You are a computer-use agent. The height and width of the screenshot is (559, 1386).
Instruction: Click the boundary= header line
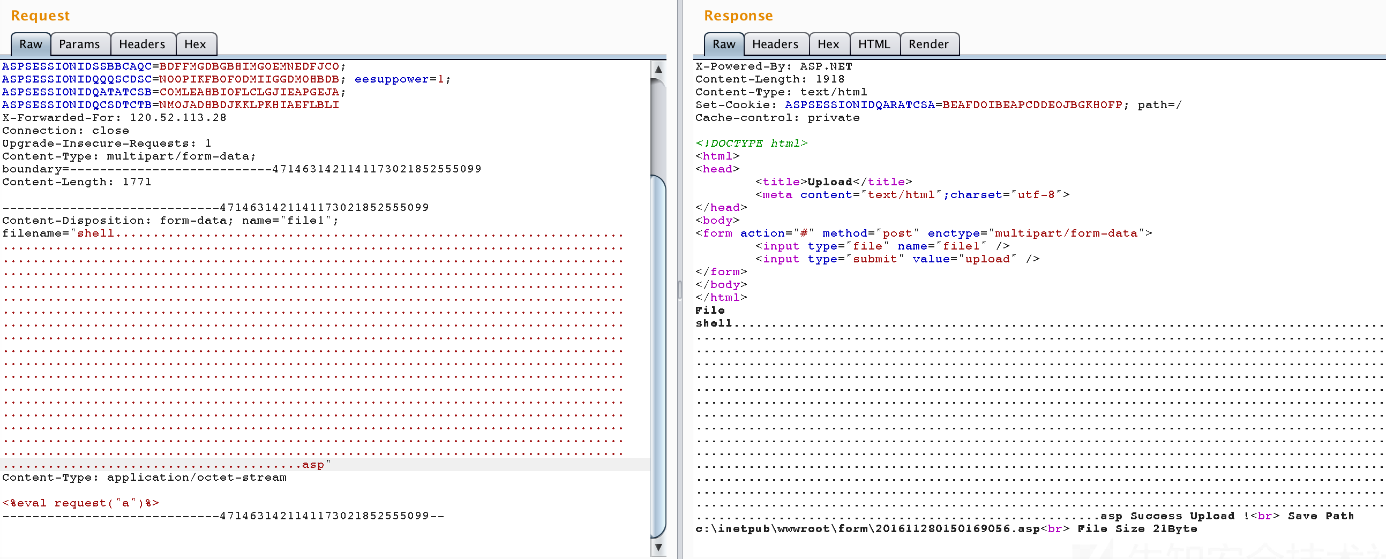click(x=242, y=169)
